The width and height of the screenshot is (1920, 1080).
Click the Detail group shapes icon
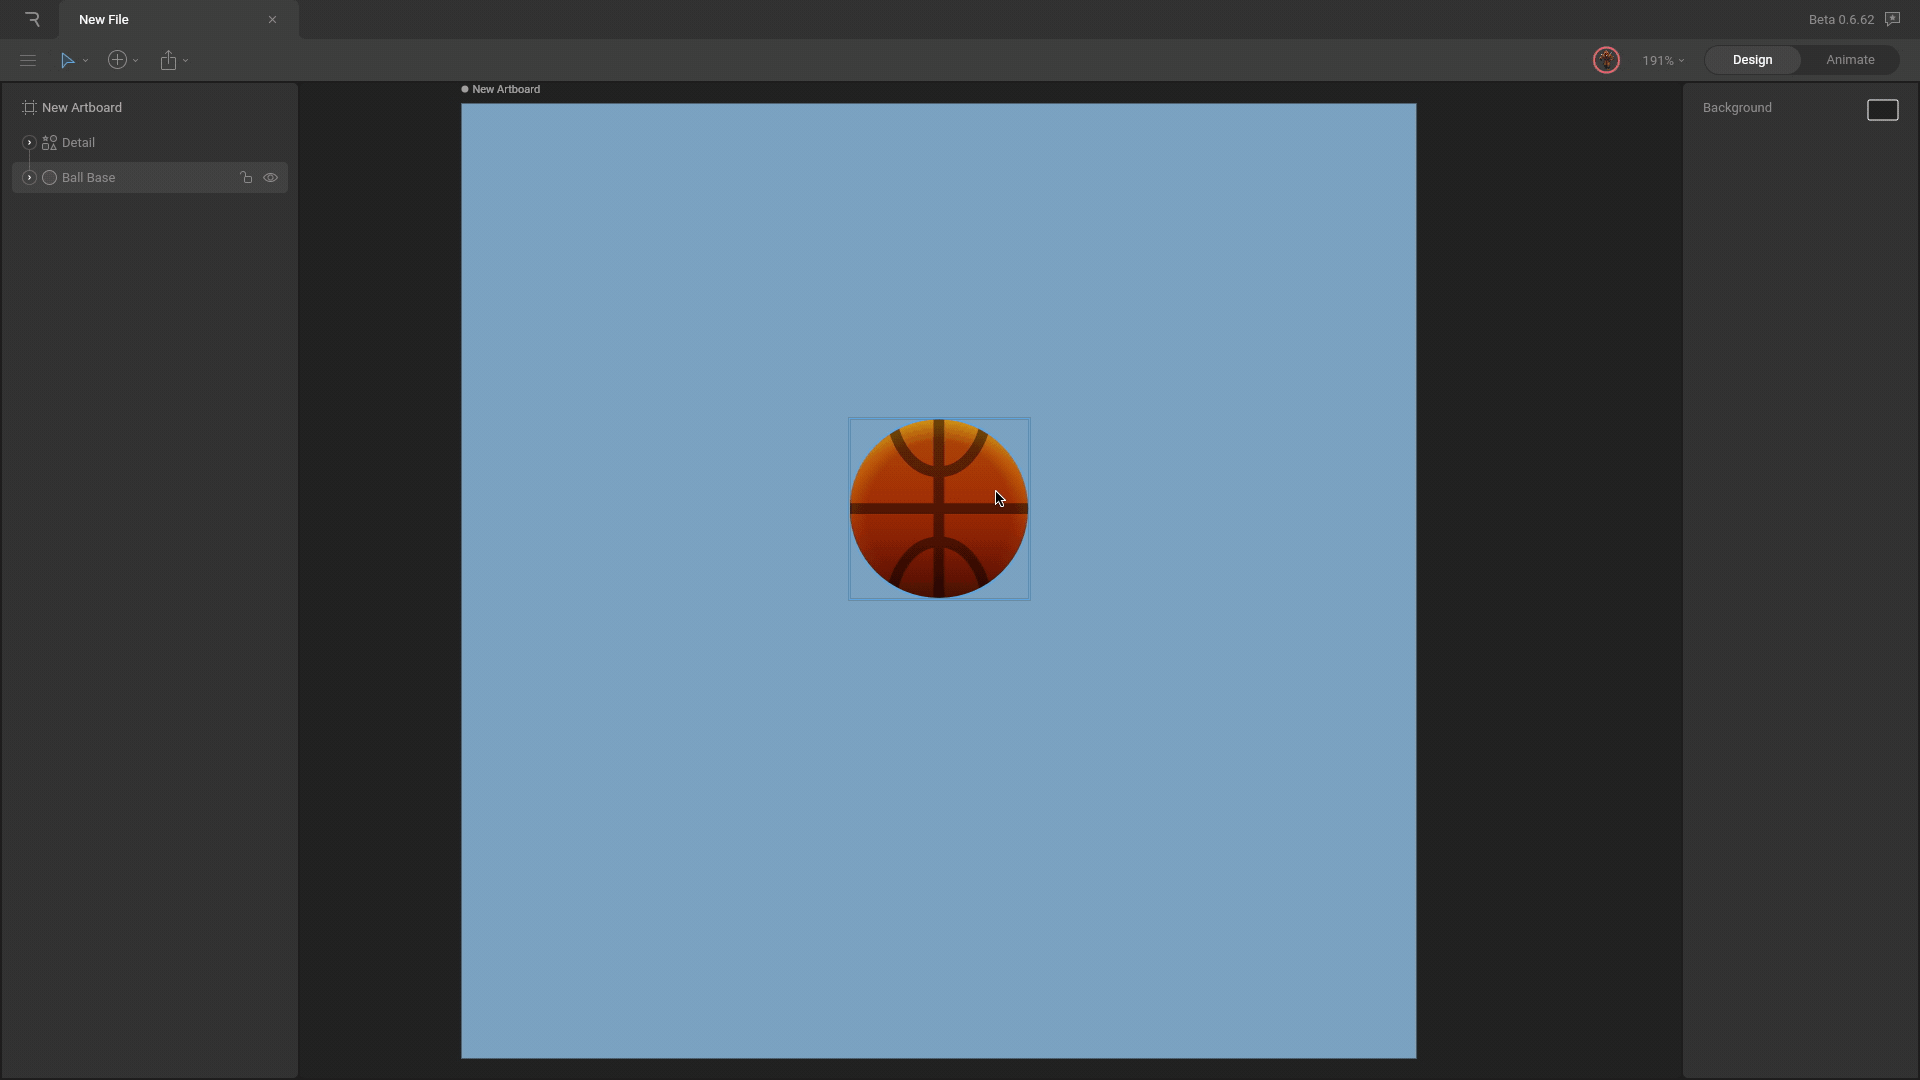click(x=49, y=143)
